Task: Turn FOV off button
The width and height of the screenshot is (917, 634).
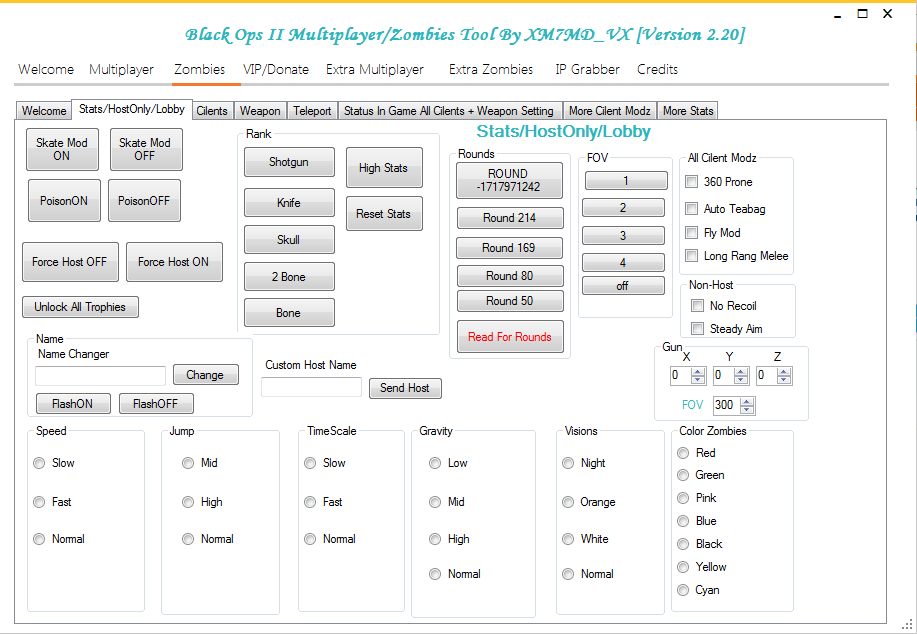Action: tap(623, 286)
